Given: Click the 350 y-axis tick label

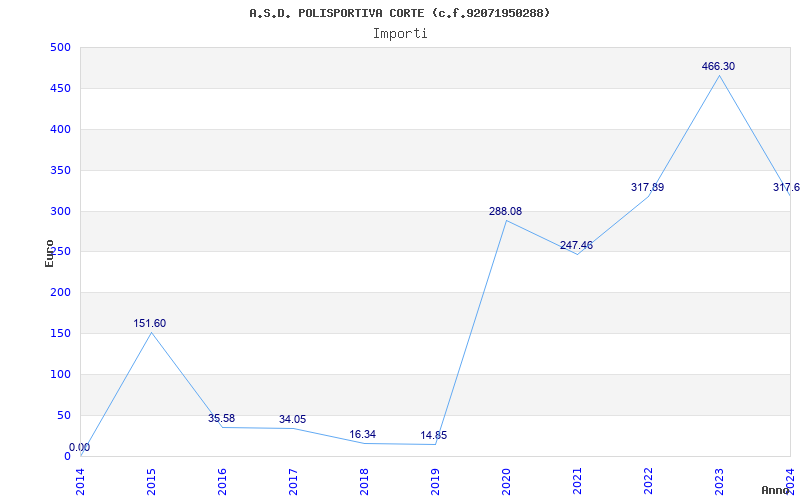Looking at the screenshot, I should 60,170.
